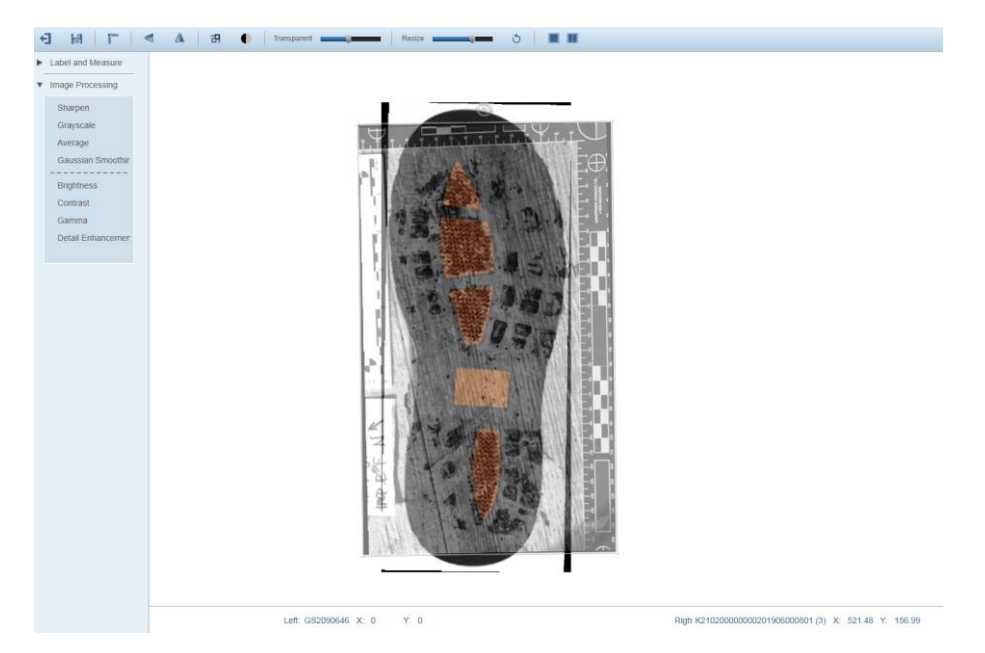Image resolution: width=985 pixels, height=653 pixels.
Task: Click the vertical flip triangle icon
Action: coord(180,39)
